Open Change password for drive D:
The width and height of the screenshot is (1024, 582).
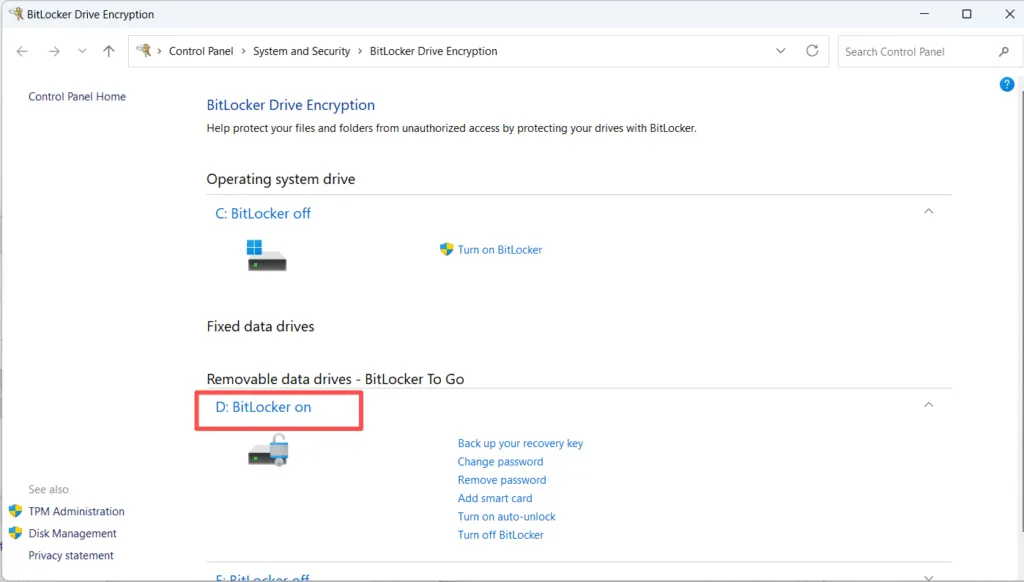coord(500,461)
